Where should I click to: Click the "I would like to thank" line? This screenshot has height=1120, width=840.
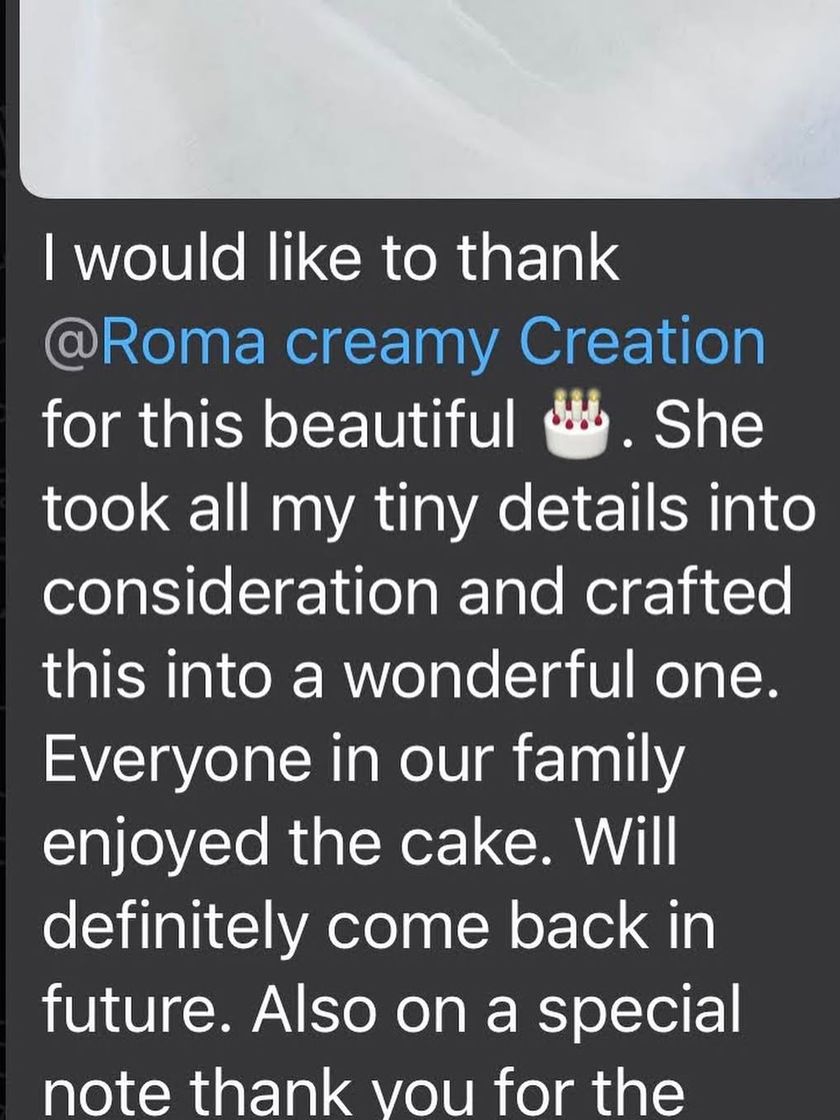click(x=330, y=259)
